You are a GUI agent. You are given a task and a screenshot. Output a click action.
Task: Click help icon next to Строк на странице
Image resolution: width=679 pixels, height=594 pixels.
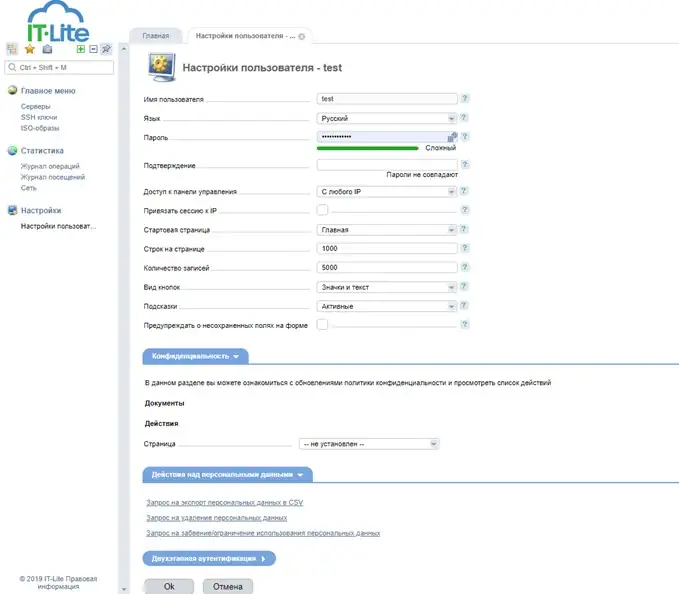pos(465,248)
